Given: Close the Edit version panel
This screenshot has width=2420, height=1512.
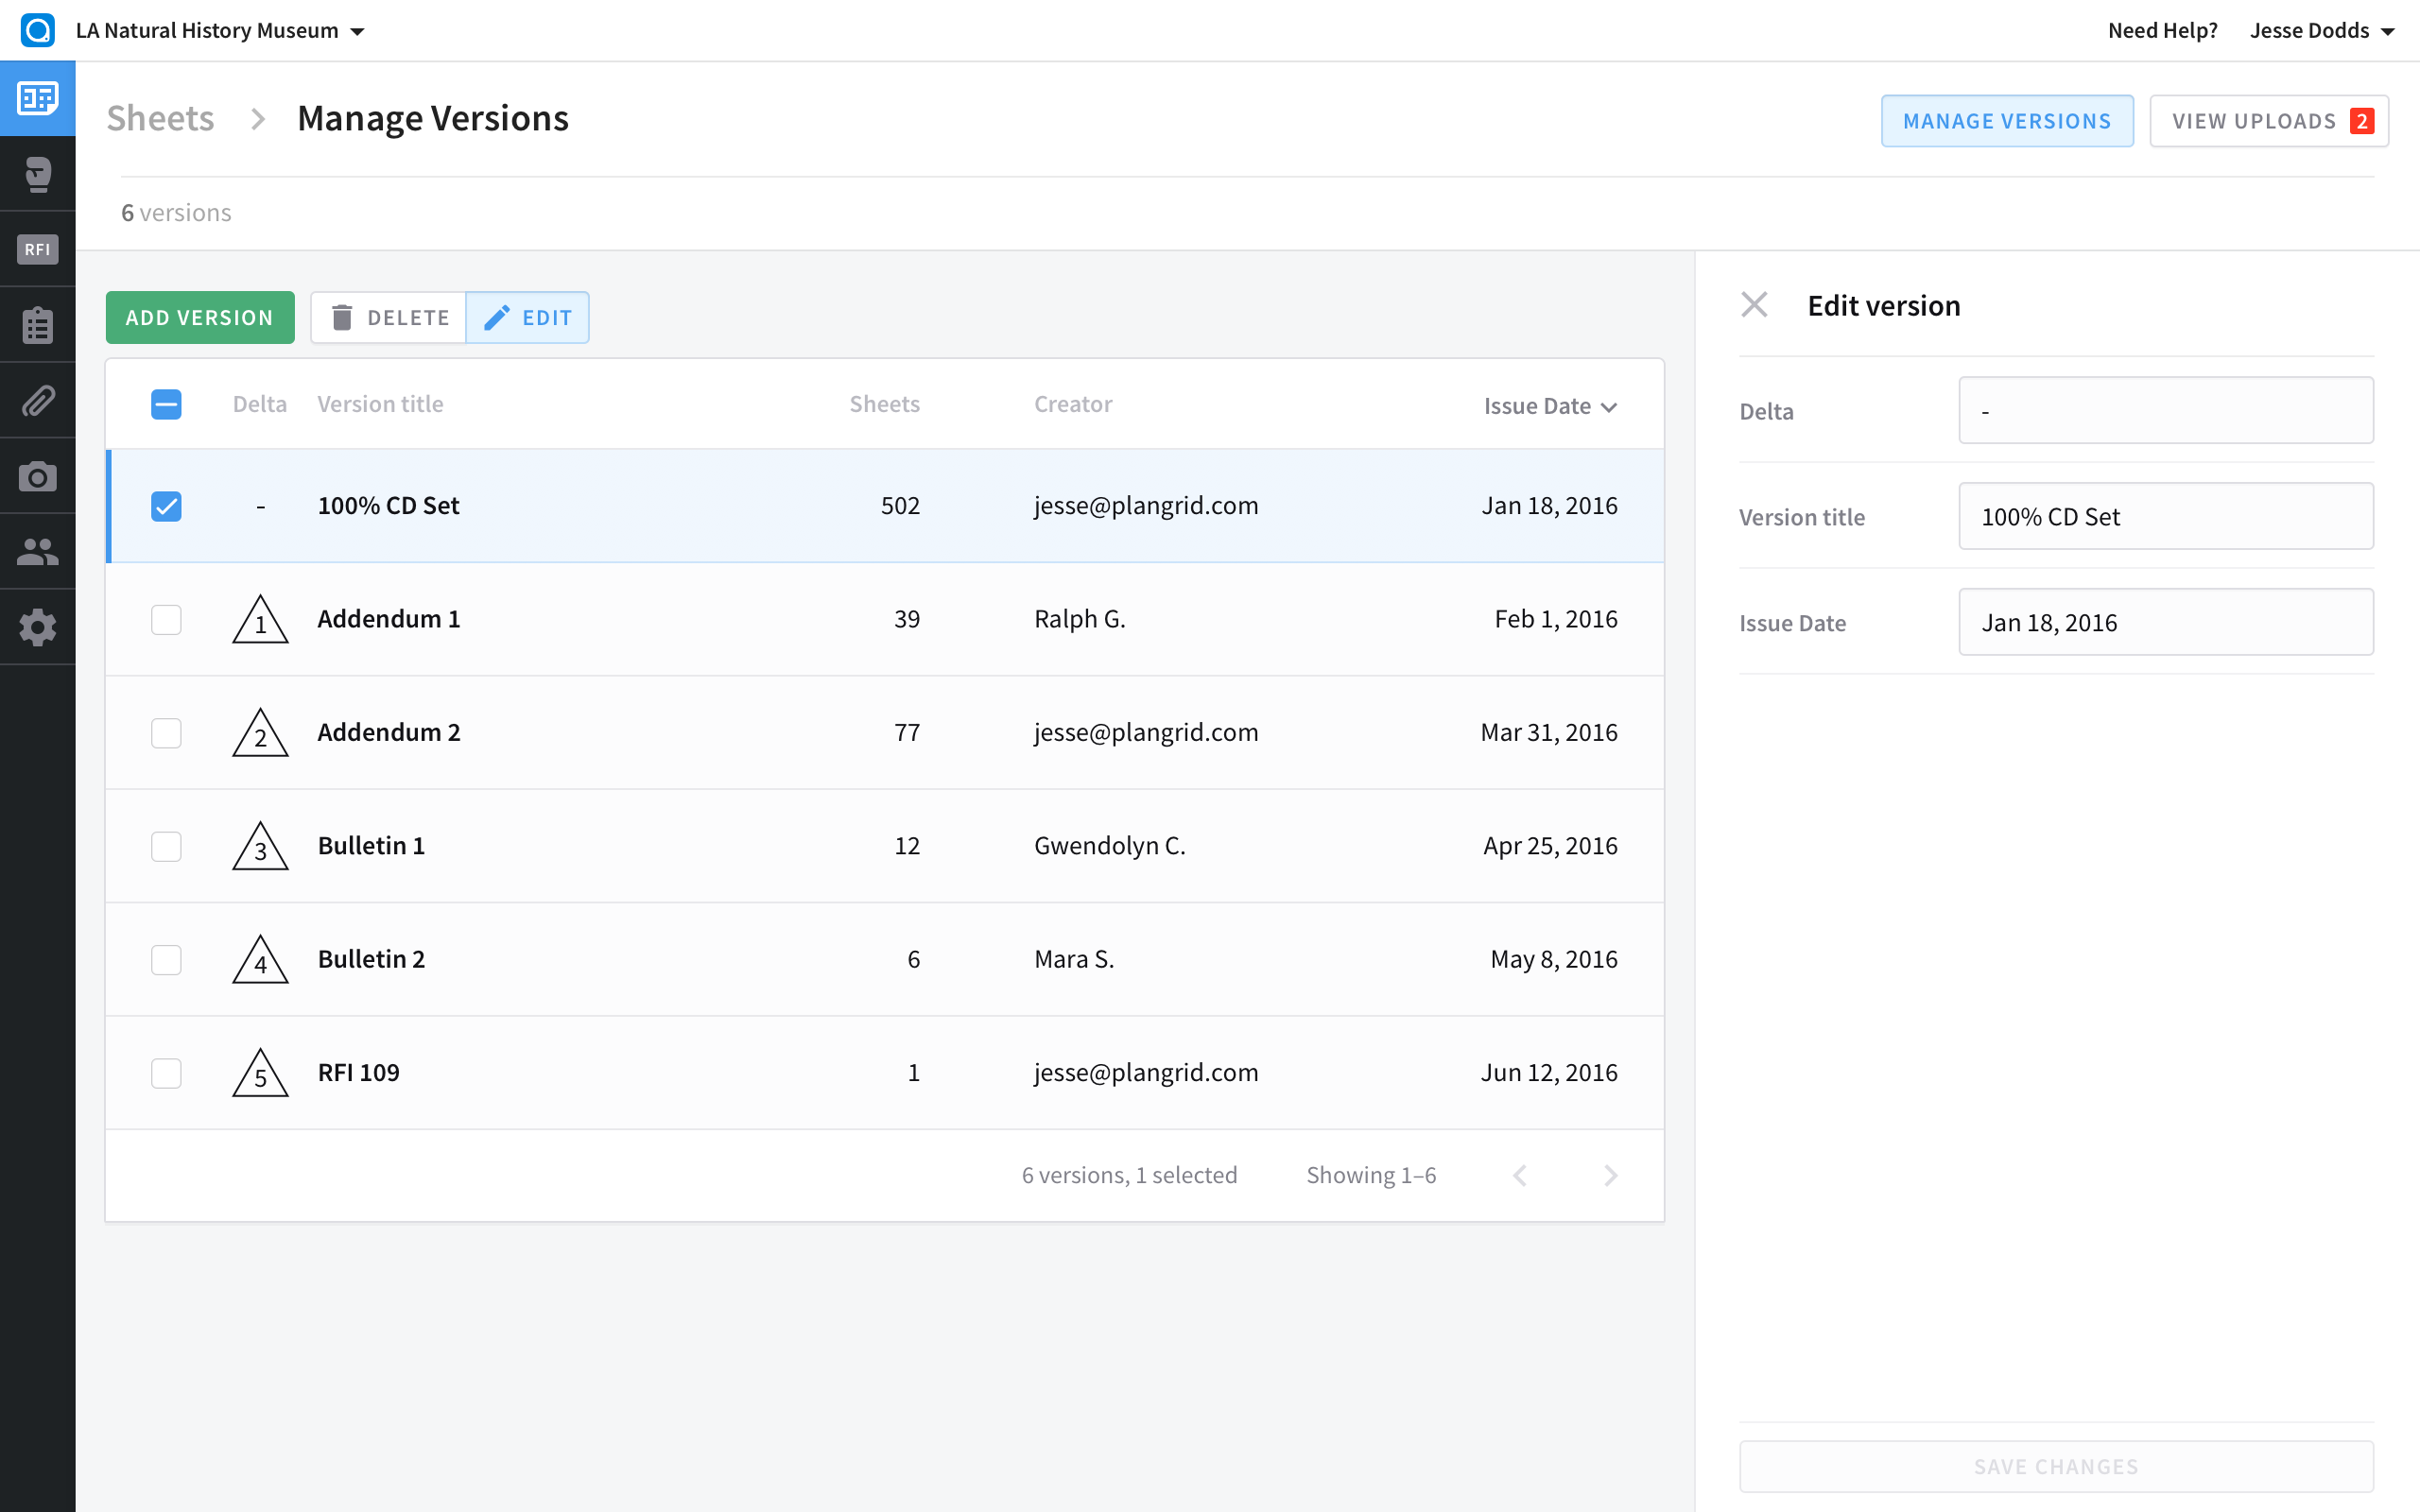Looking at the screenshot, I should (1754, 305).
